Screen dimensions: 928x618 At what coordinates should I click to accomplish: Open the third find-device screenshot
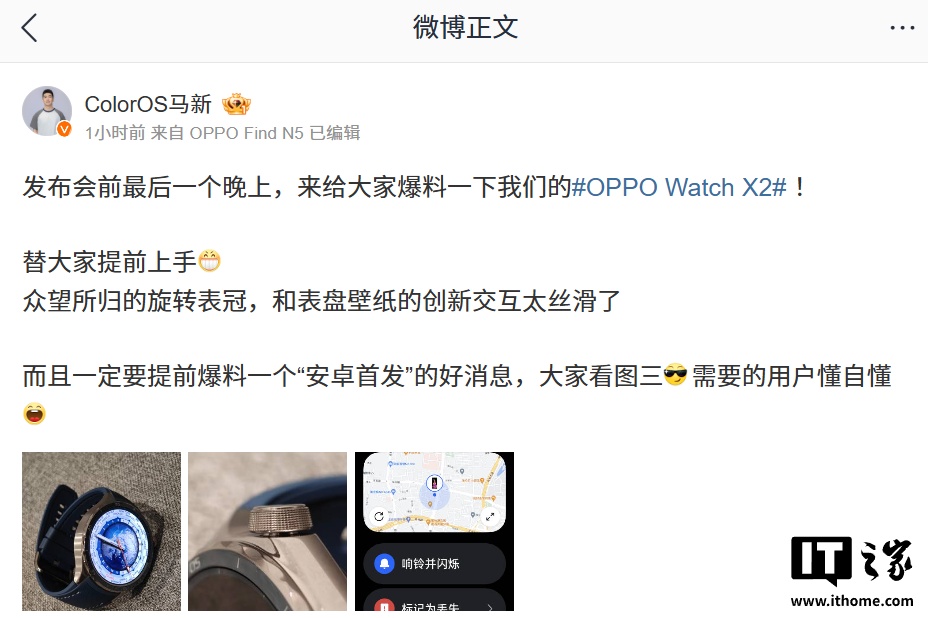click(434, 531)
